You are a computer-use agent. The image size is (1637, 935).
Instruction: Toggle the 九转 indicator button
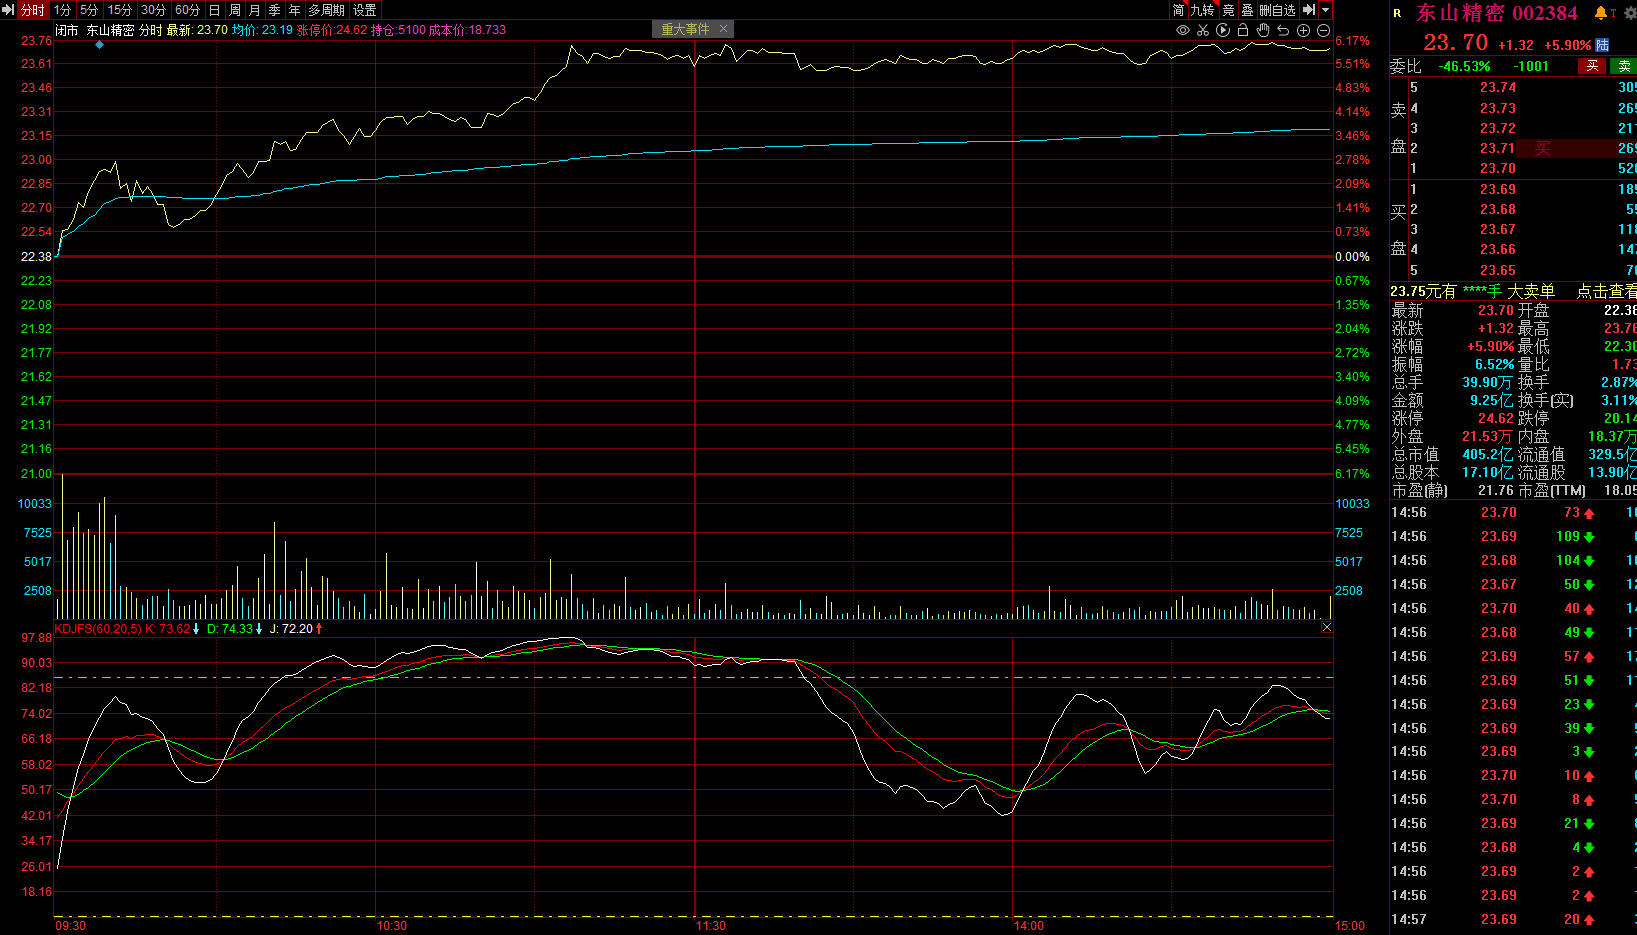pos(1202,10)
